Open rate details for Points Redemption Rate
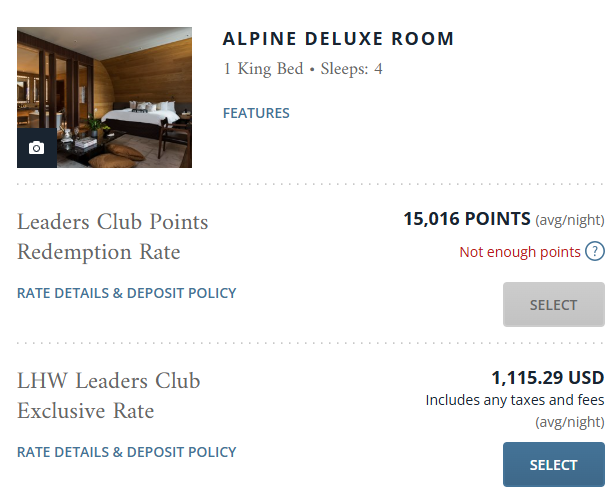The height and width of the screenshot is (502, 612). (x=126, y=293)
